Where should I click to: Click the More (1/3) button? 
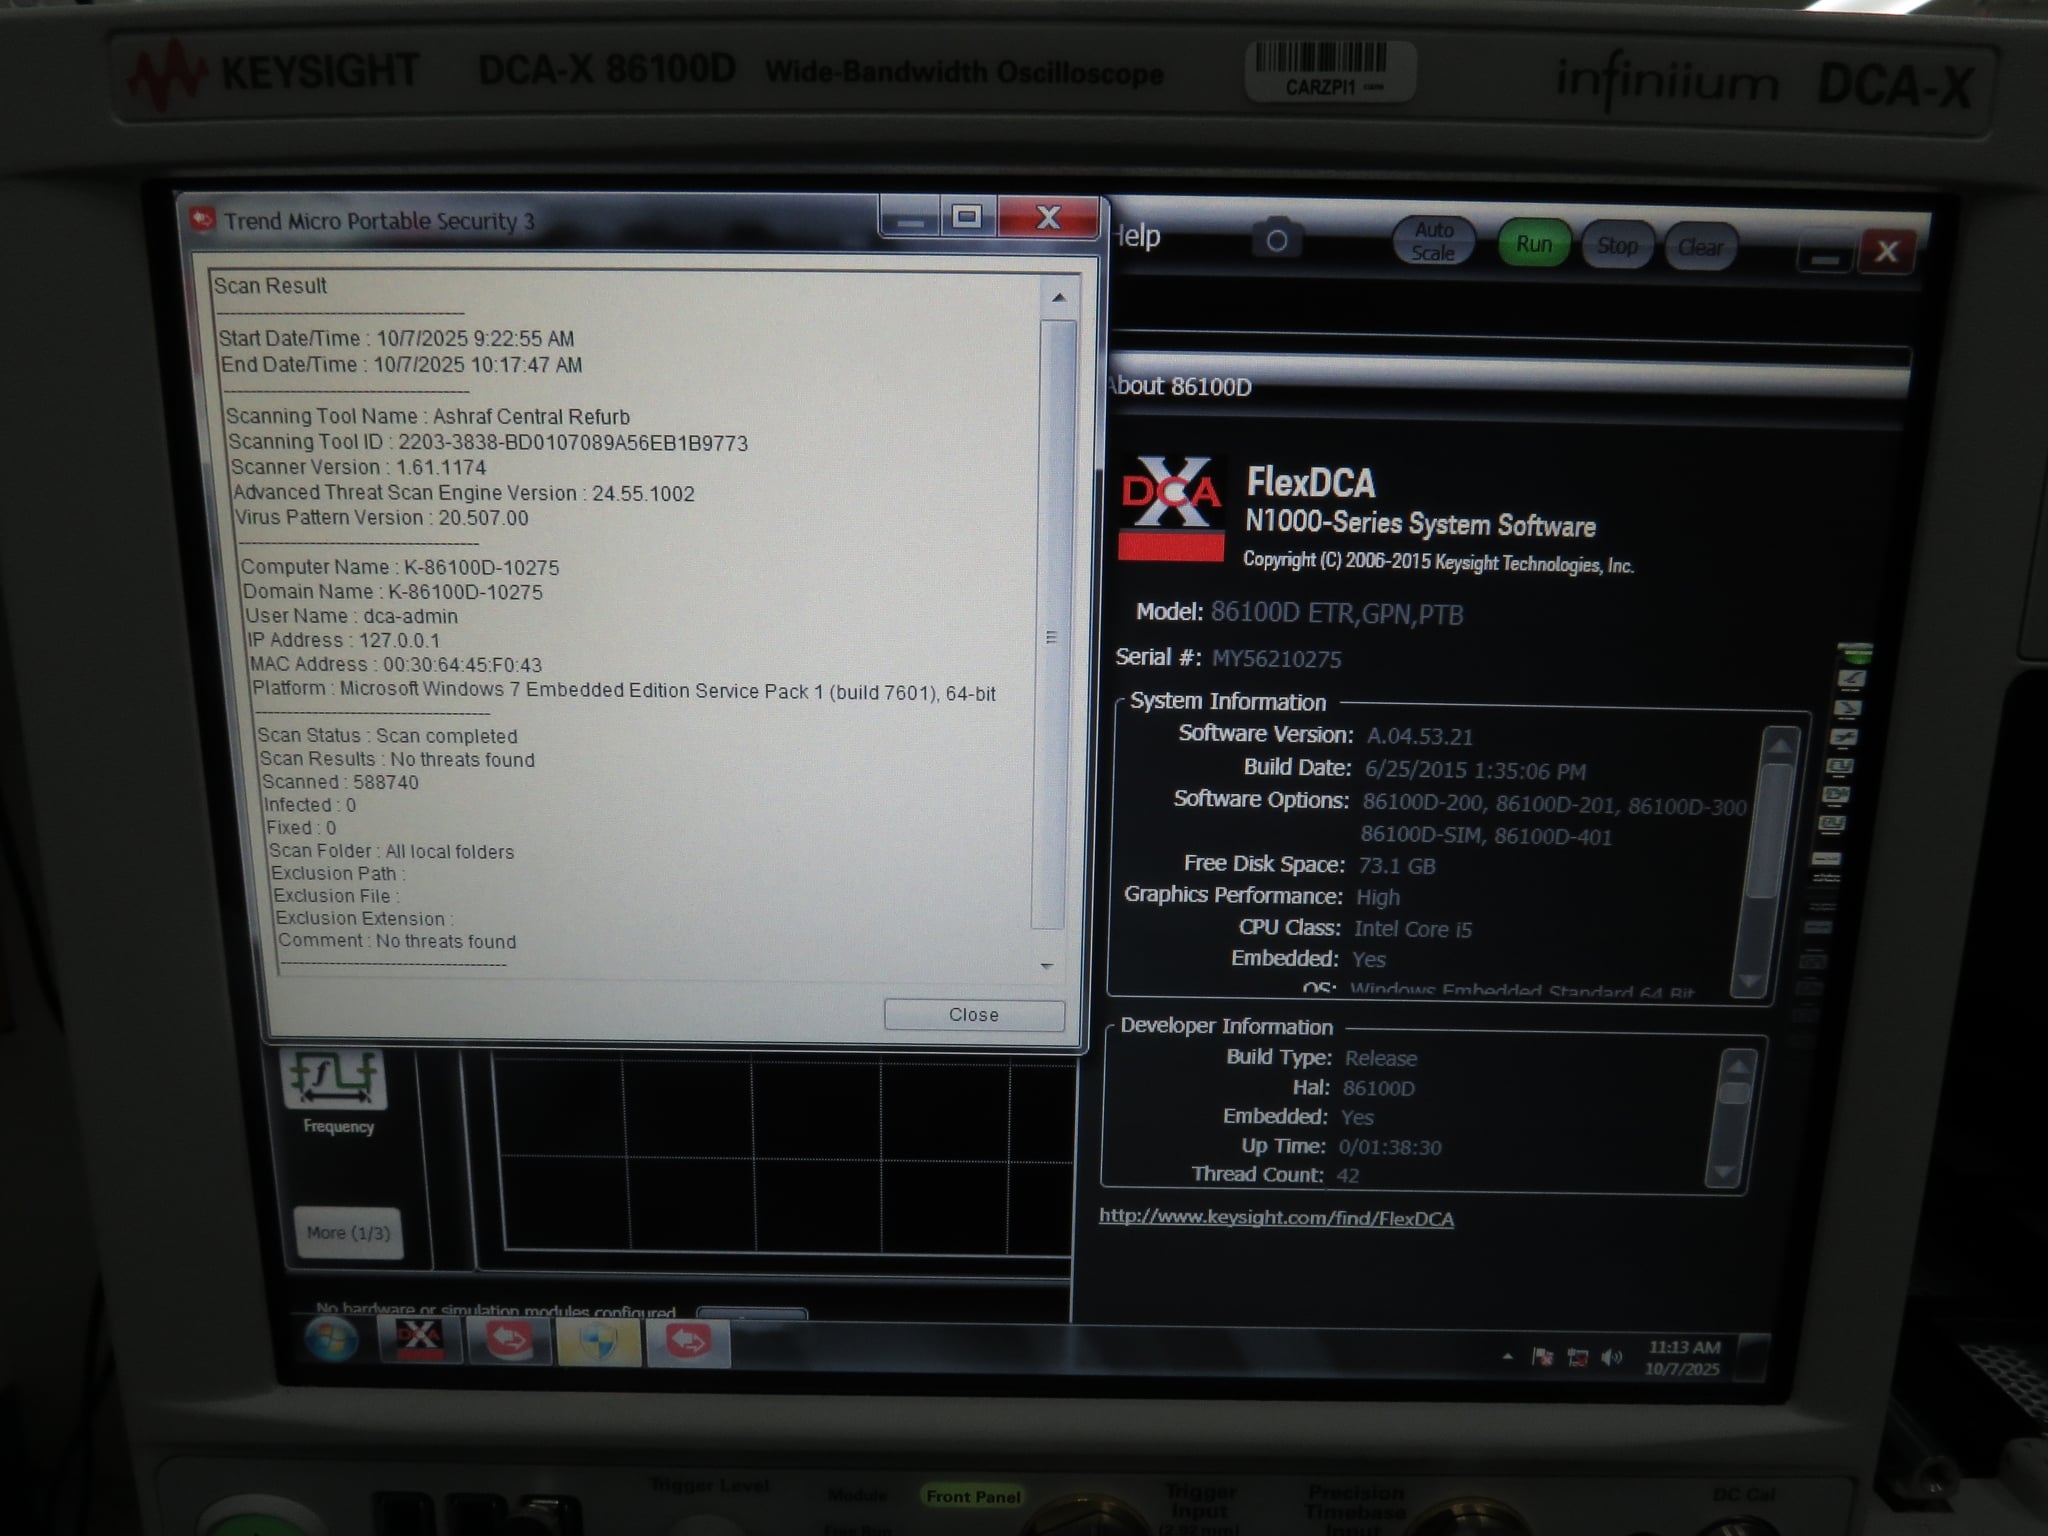click(348, 1233)
